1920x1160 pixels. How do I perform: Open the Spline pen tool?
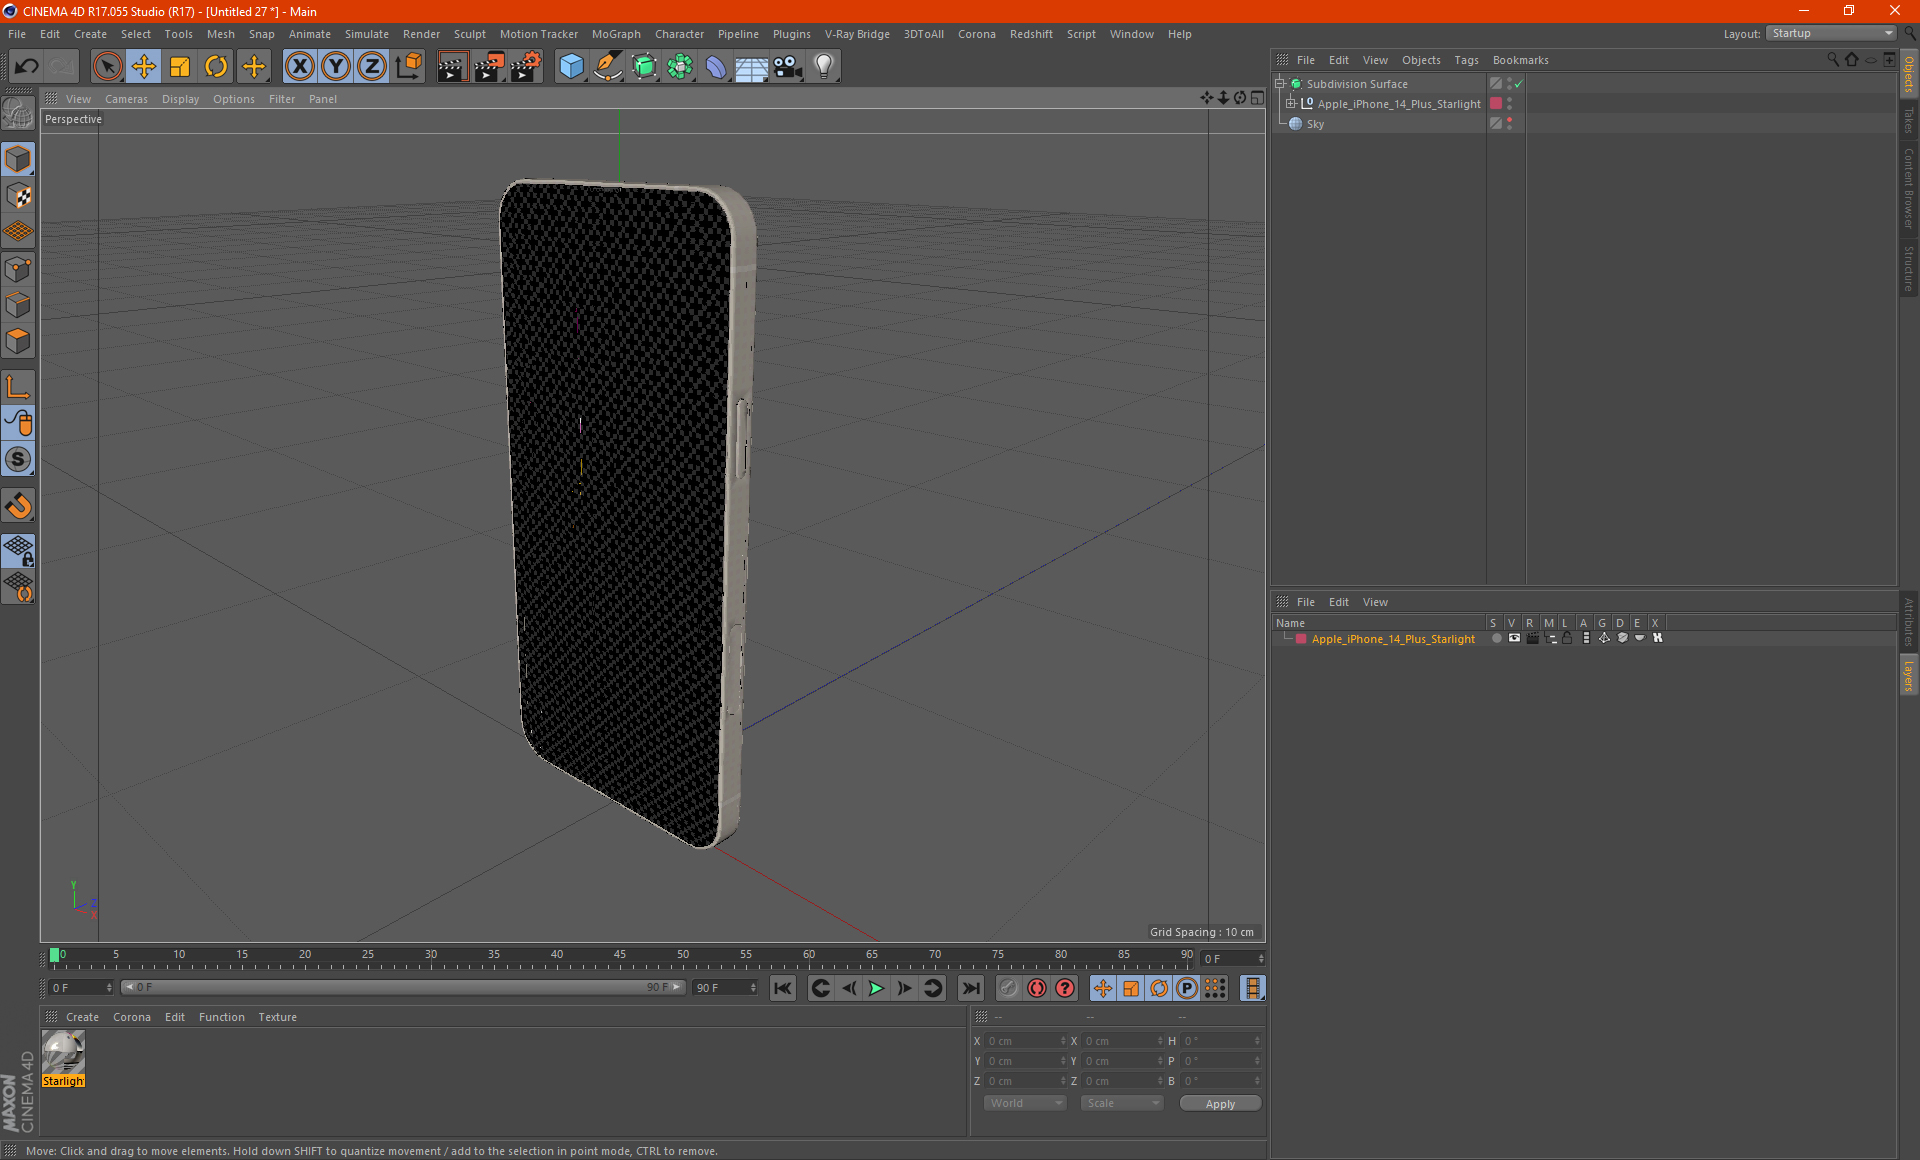pyautogui.click(x=608, y=67)
